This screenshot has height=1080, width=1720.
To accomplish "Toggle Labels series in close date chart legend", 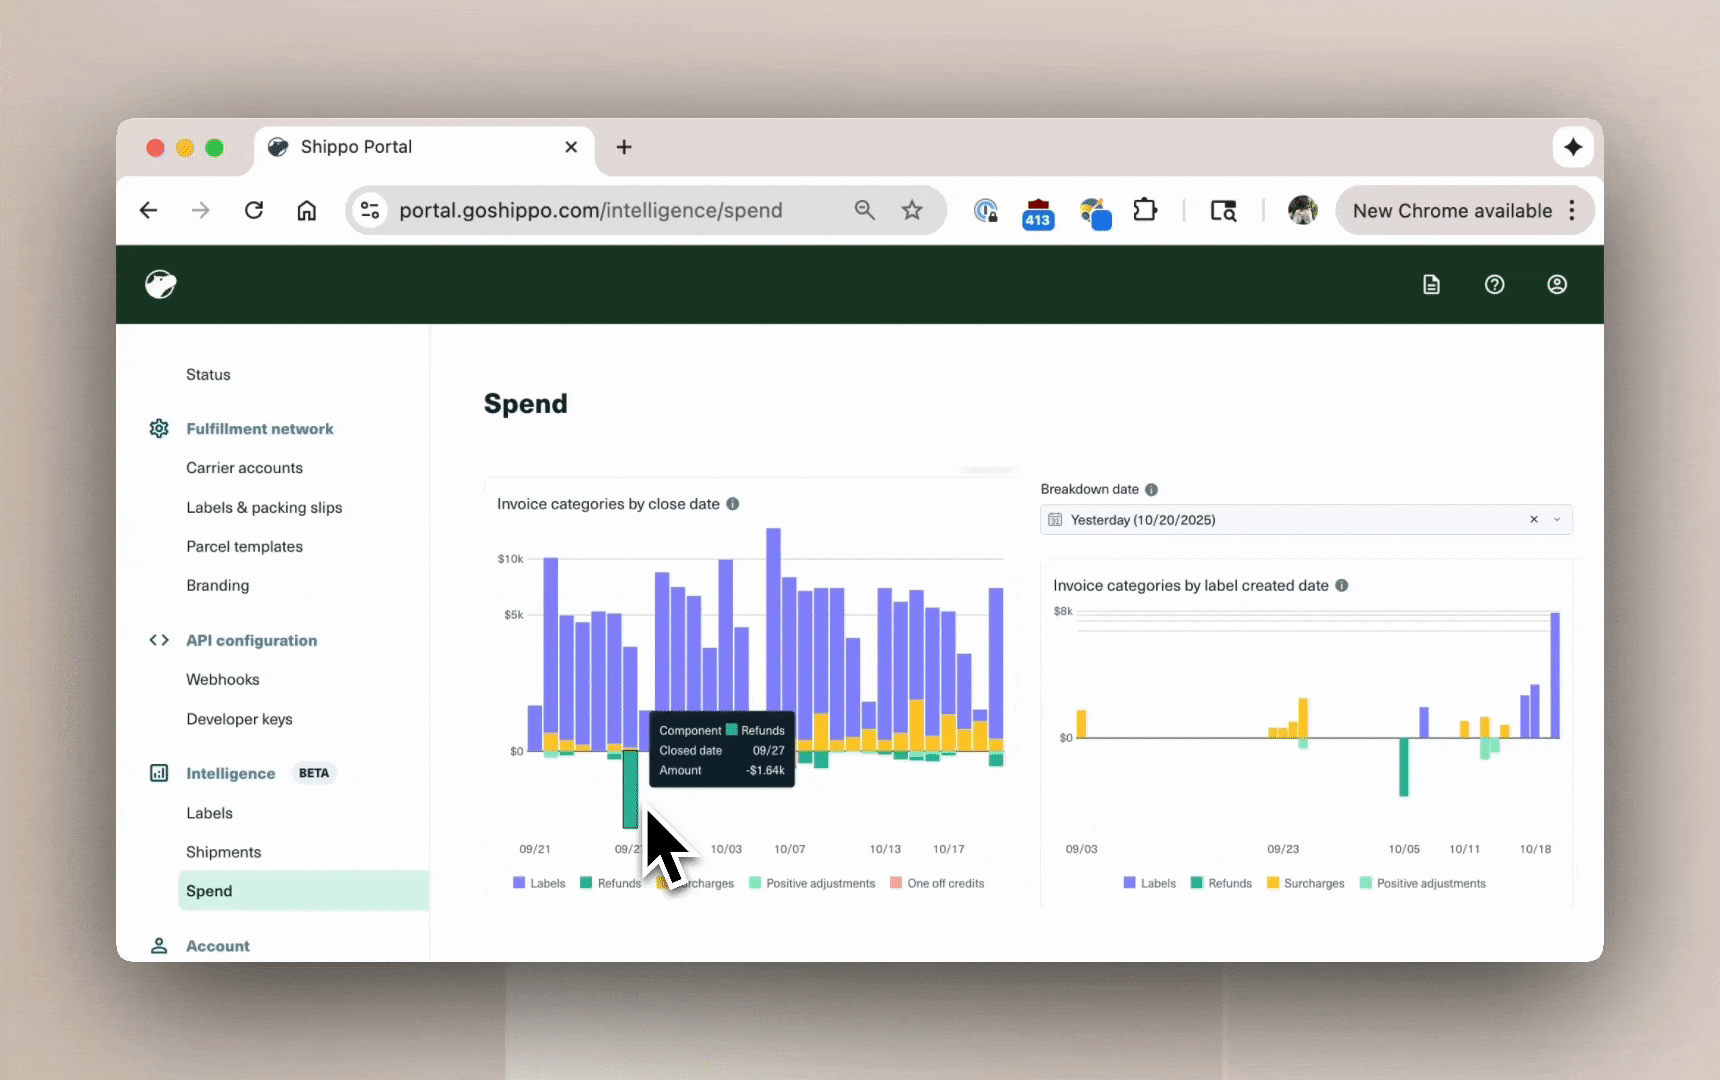I will tap(539, 883).
